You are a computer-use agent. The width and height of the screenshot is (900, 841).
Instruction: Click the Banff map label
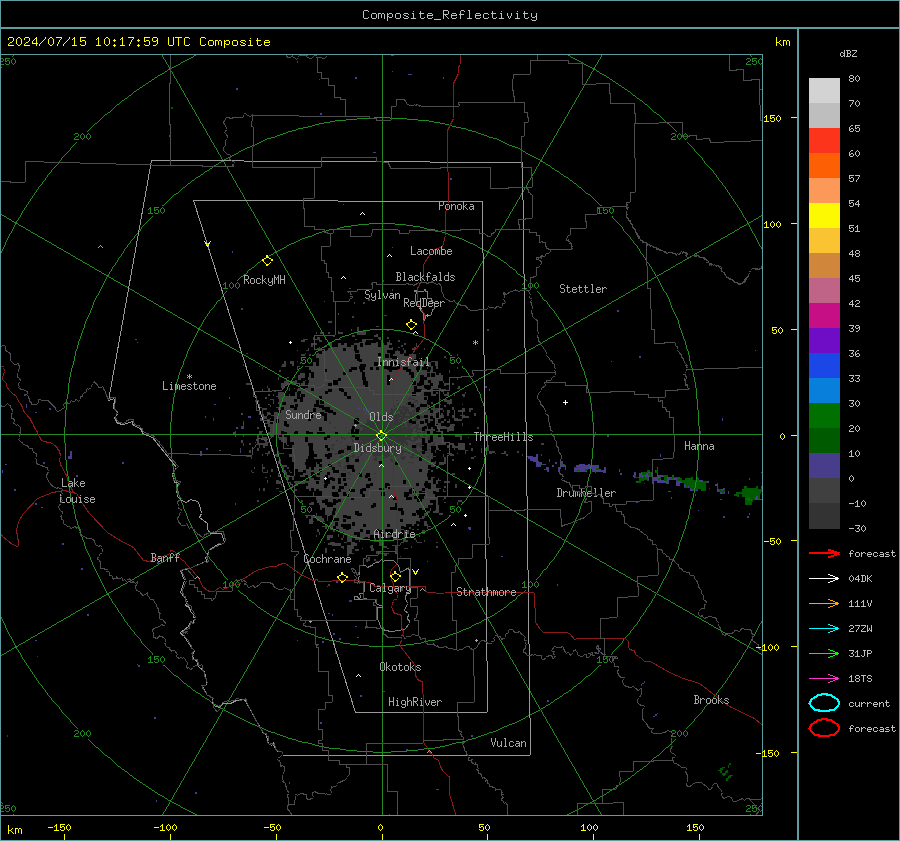click(x=165, y=558)
